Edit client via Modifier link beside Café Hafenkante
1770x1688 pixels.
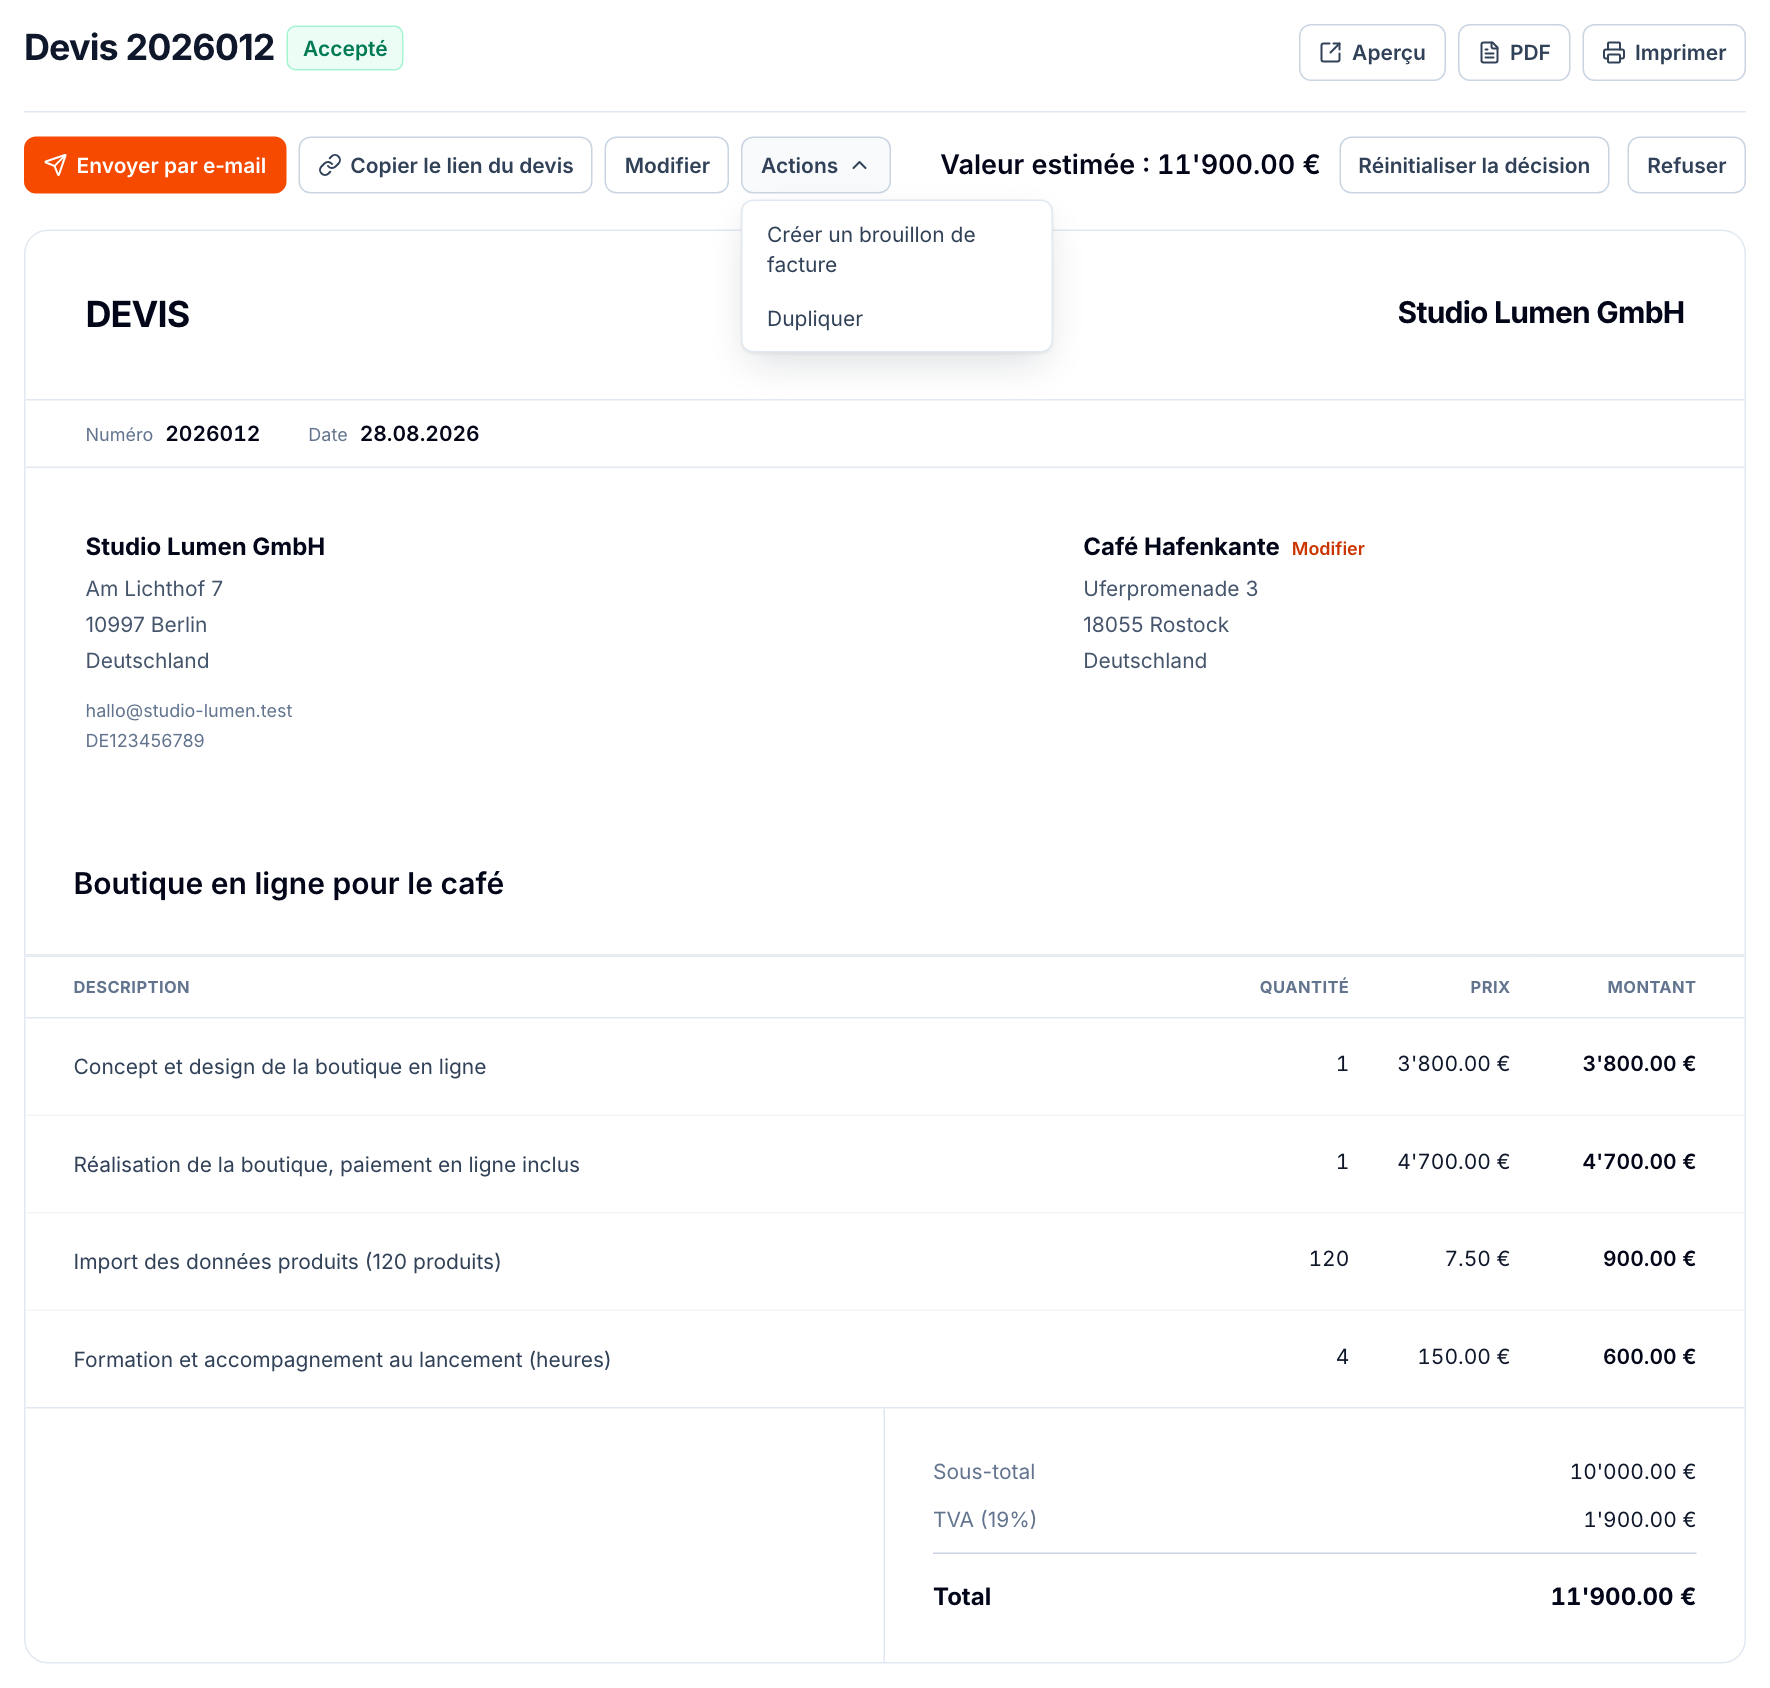coord(1328,548)
